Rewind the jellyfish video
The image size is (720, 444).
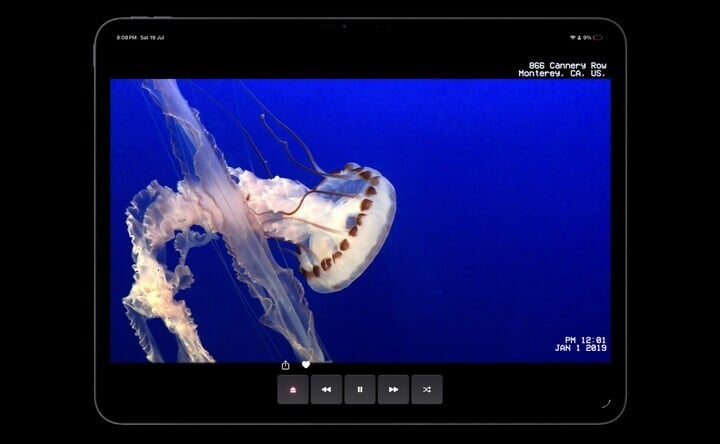tap(326, 389)
